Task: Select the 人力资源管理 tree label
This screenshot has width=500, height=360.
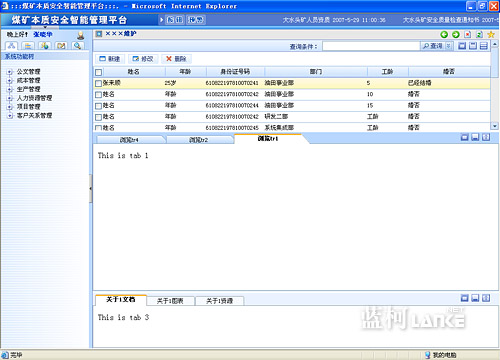Action: (x=34, y=98)
